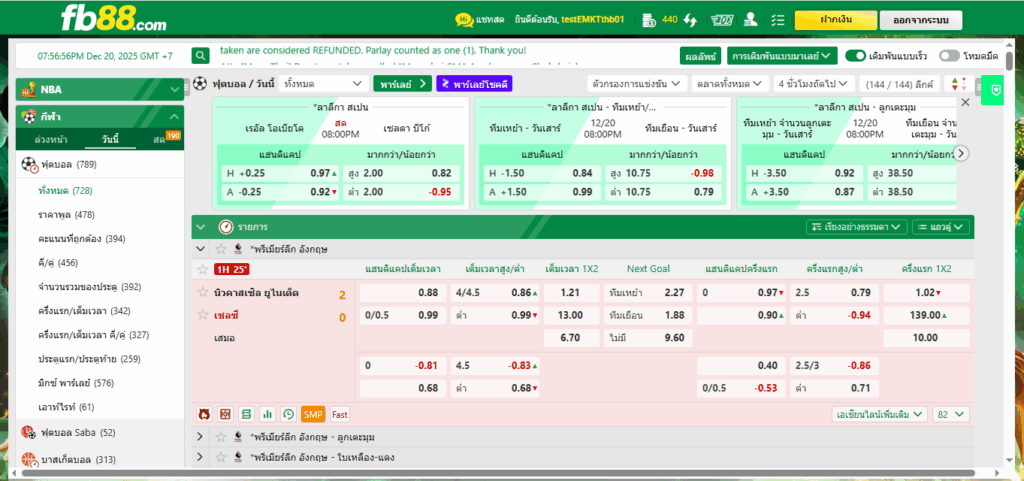The height and width of the screenshot is (481, 1024).
Task: Open บาสเก็ตบอล (313) sport
Action: click(x=100, y=459)
